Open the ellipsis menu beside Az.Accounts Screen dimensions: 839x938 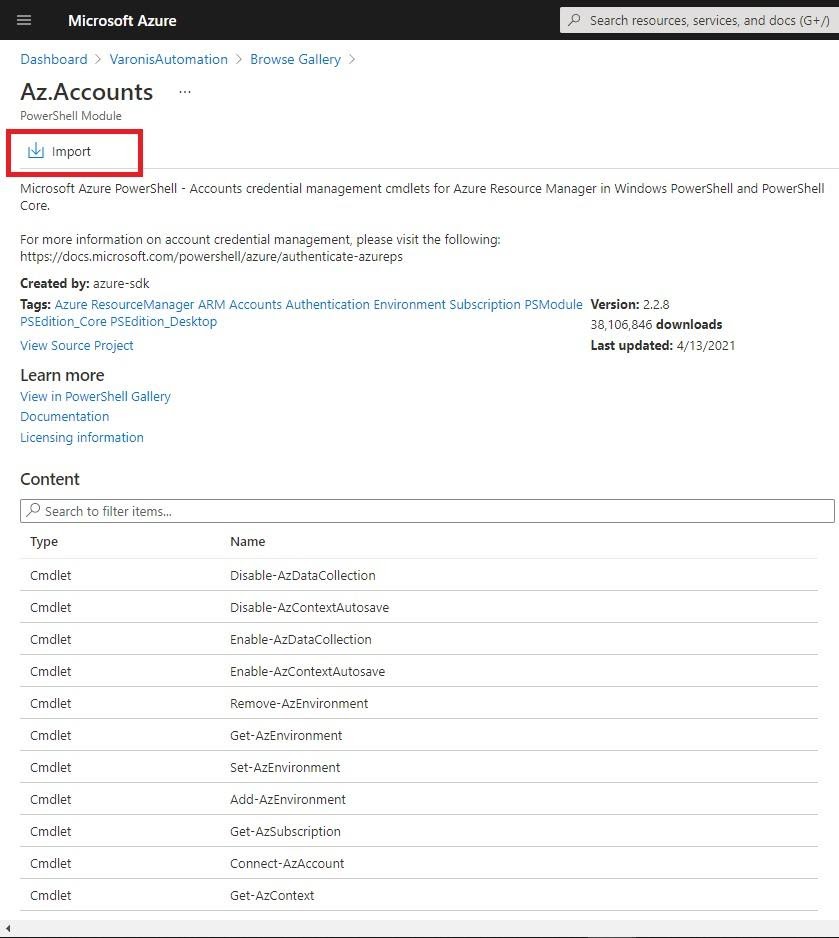(185, 92)
